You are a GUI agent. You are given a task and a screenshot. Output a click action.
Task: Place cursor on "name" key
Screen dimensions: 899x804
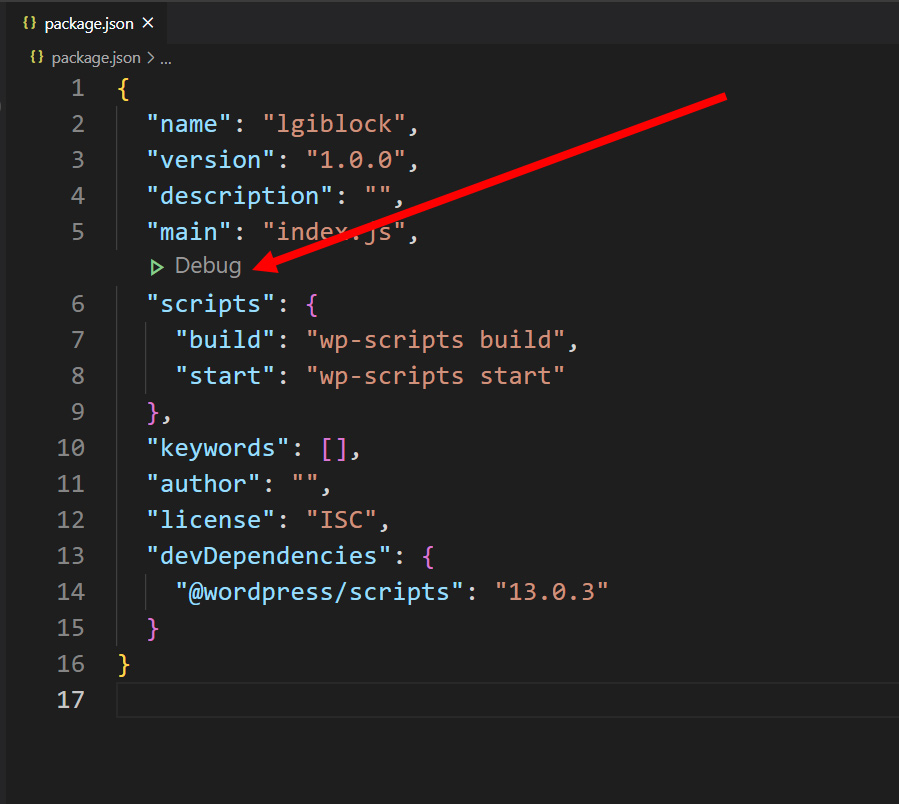[189, 124]
